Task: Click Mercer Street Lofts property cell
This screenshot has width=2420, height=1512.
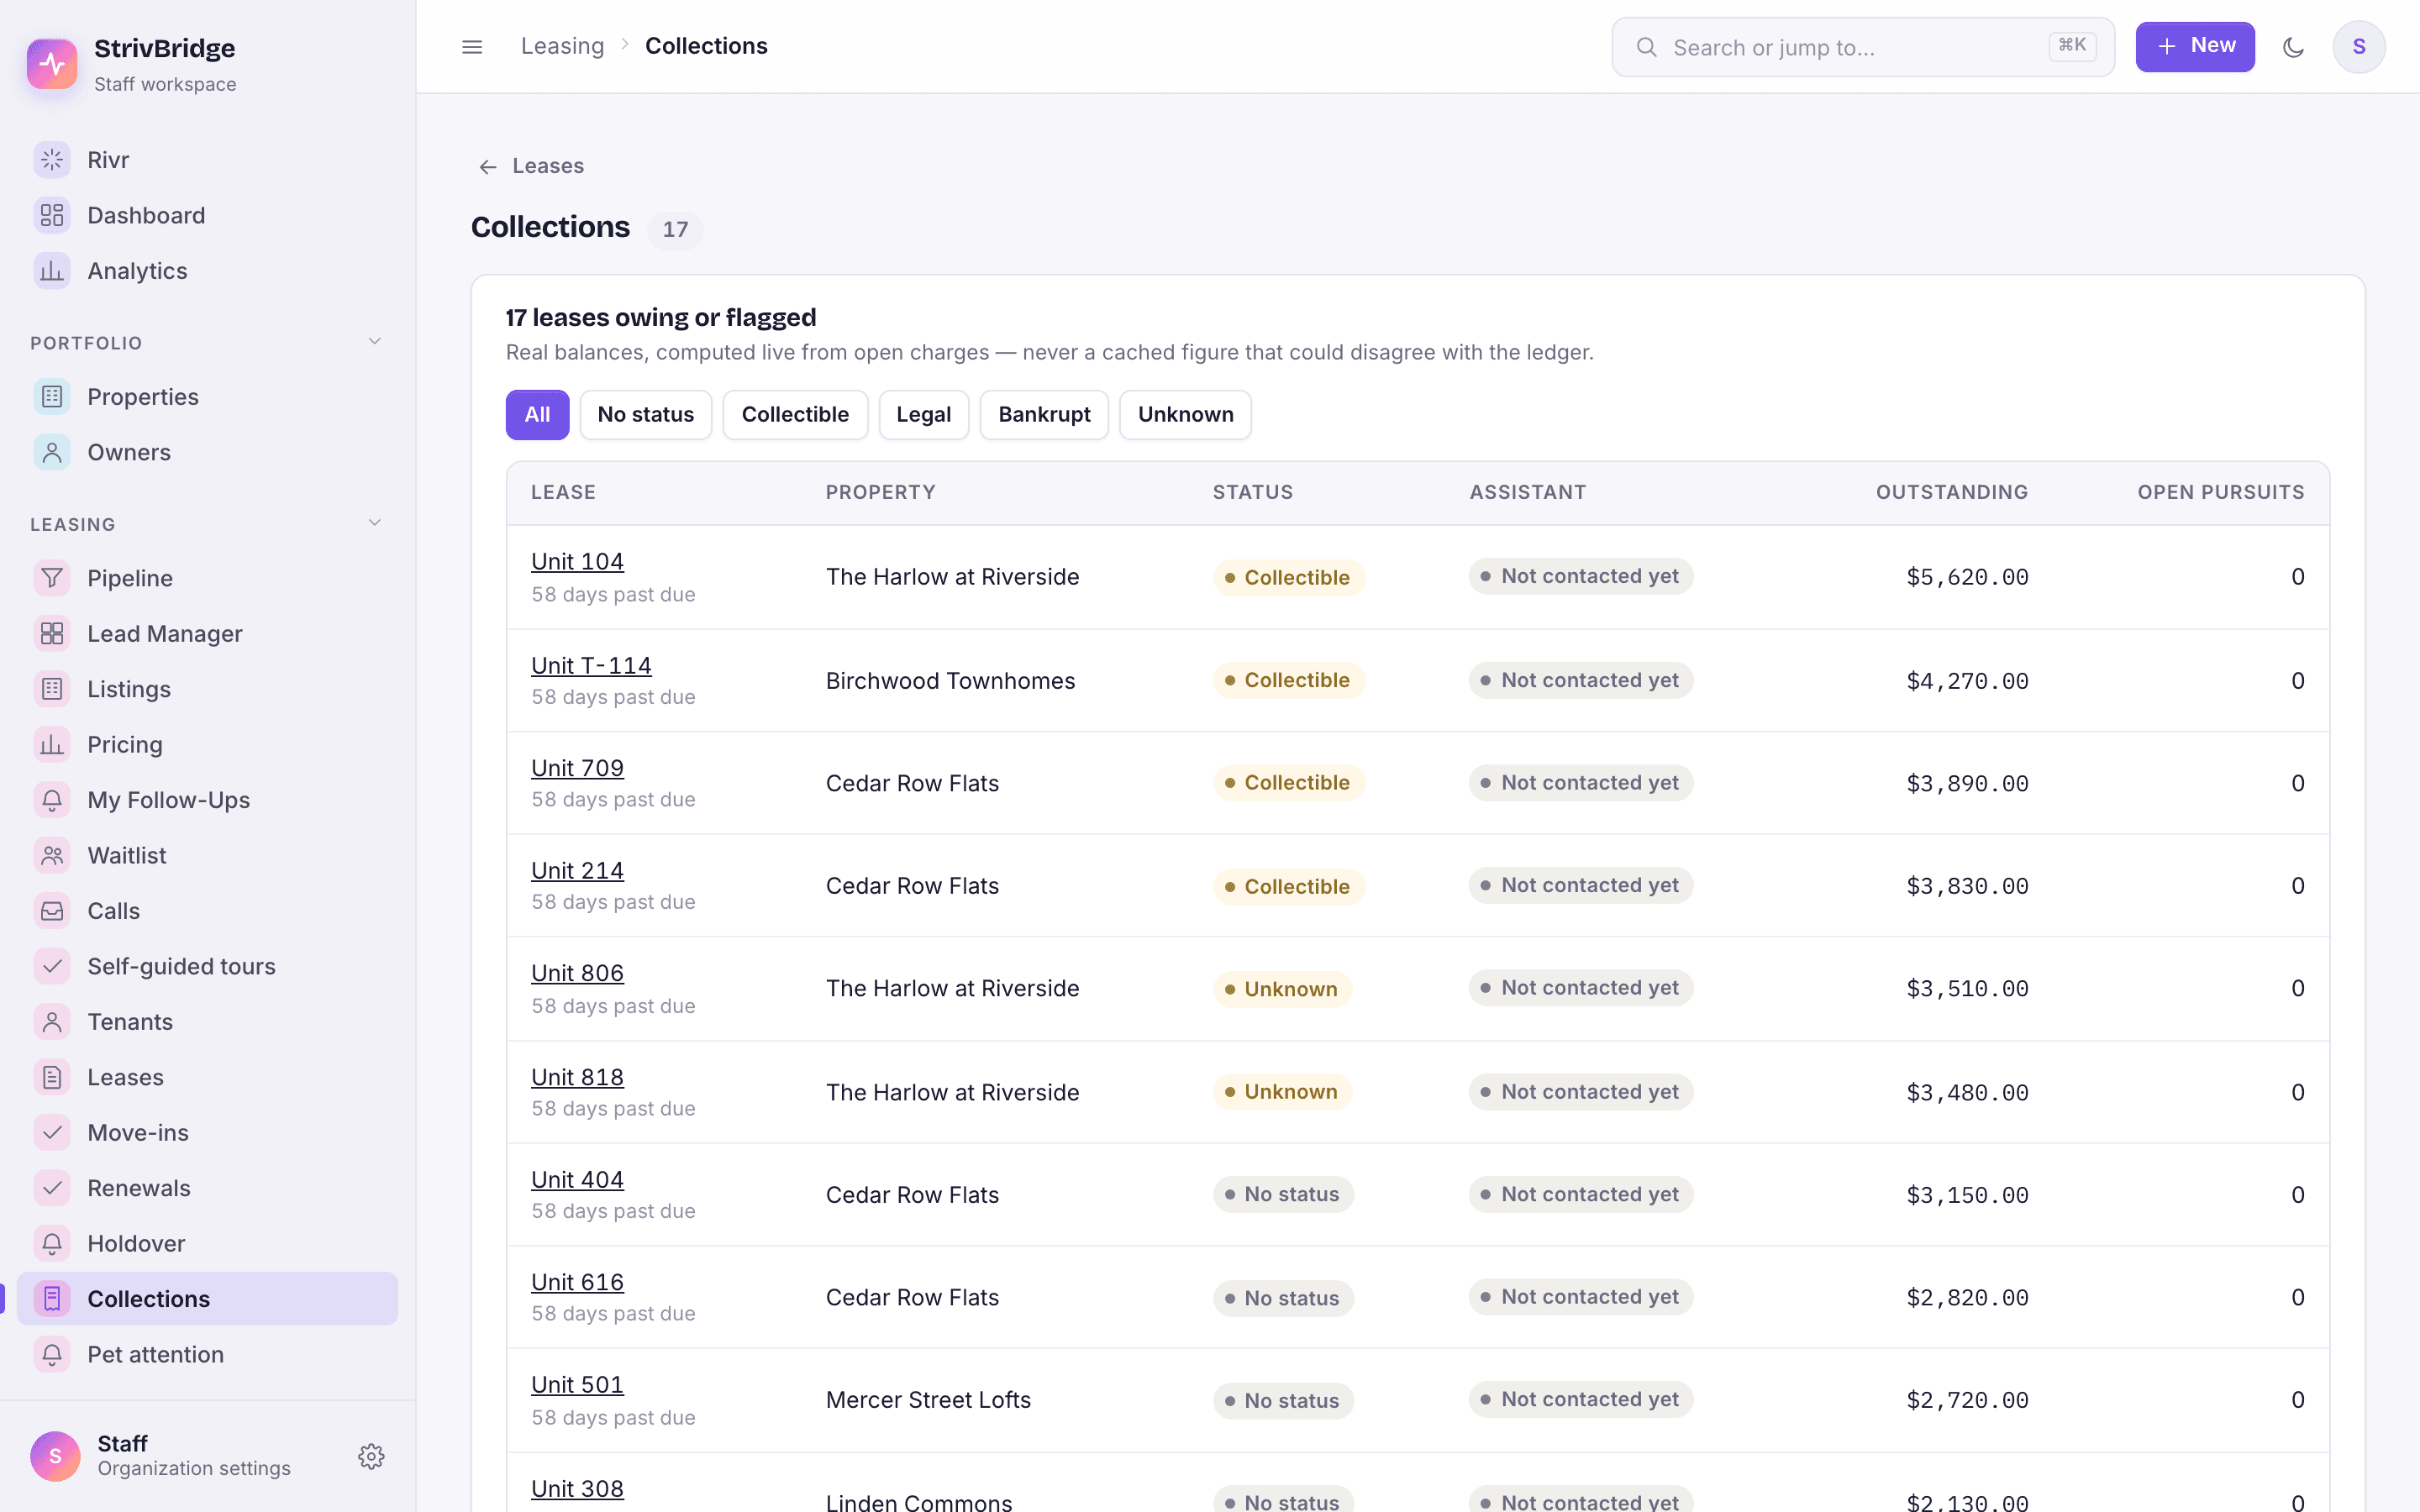Action: 928,1400
